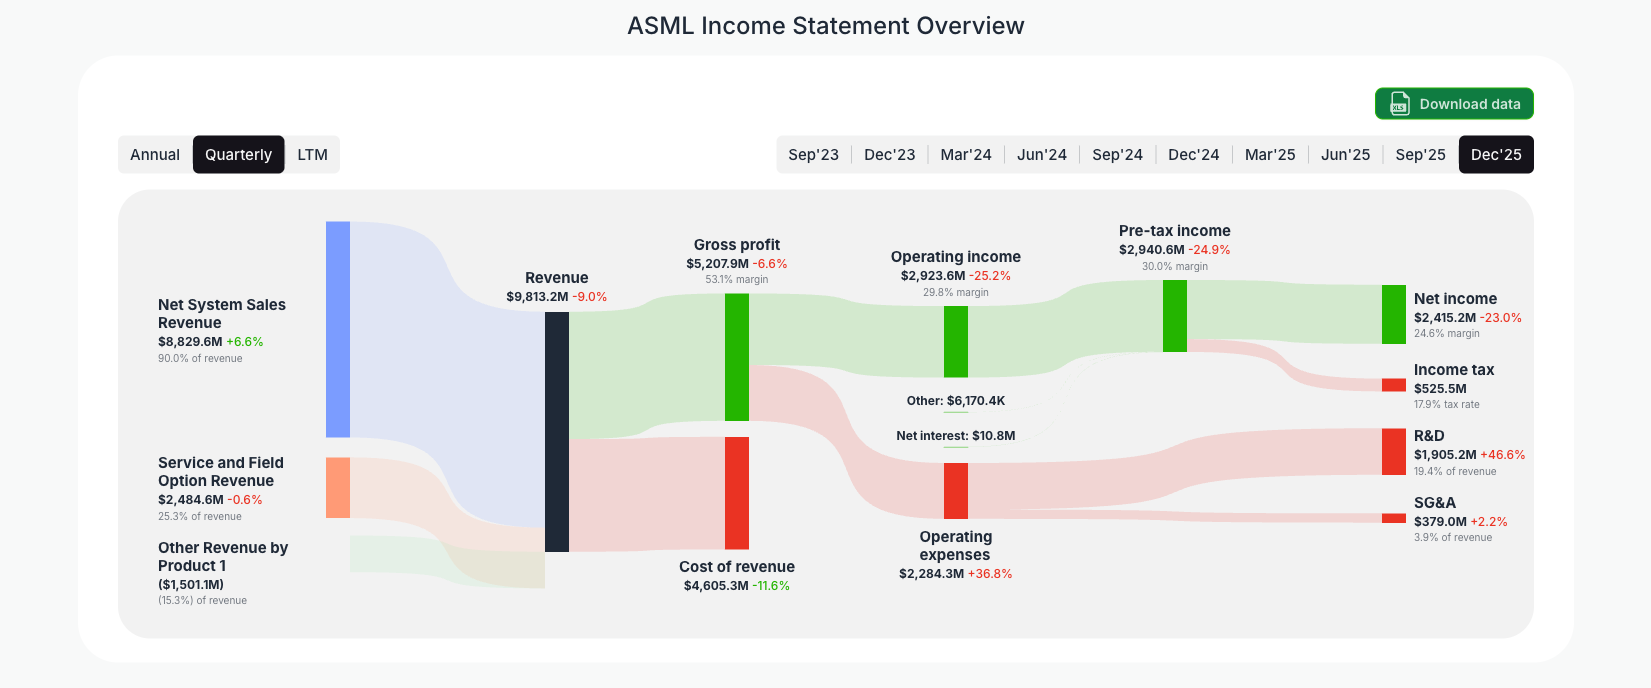Click the green Operating income bar

point(956,342)
